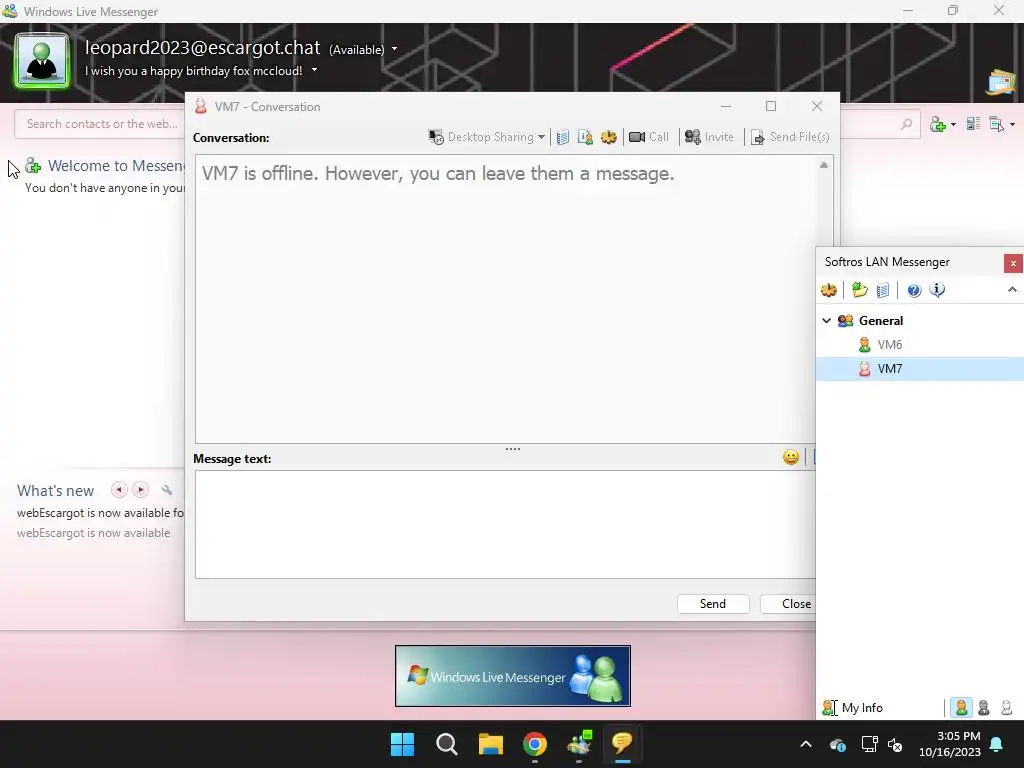Open message history notebook icon in conversation toolbar

pos(562,137)
